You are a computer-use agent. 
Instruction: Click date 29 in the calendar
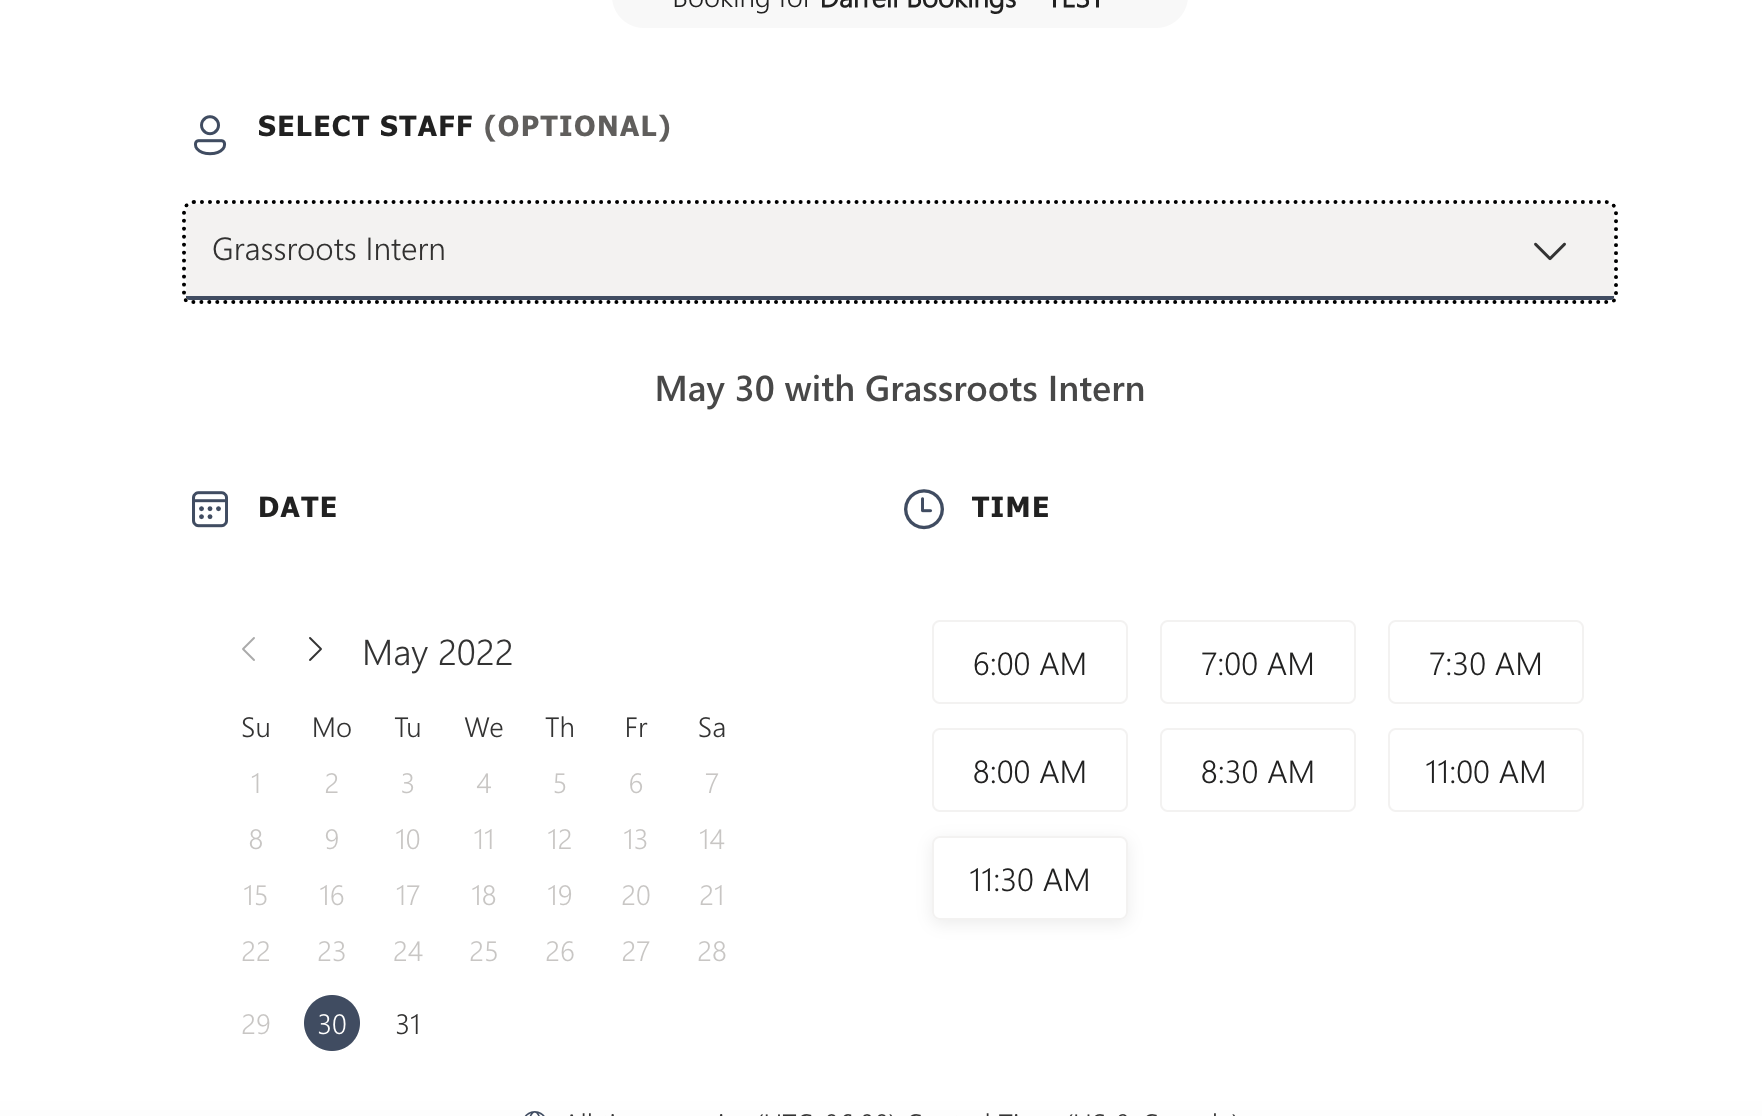pos(256,1024)
